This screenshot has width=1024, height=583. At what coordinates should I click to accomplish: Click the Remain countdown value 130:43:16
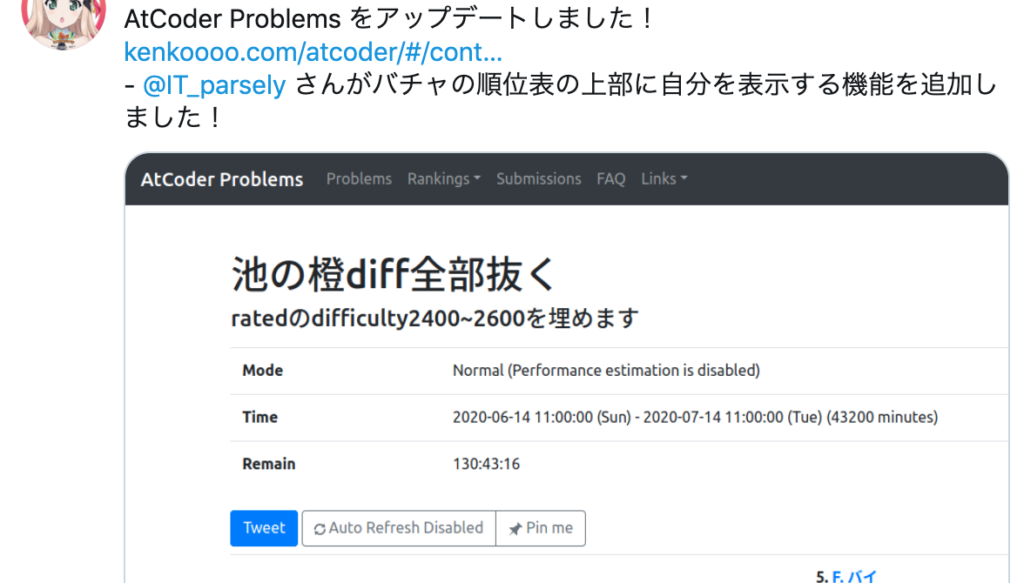click(487, 463)
